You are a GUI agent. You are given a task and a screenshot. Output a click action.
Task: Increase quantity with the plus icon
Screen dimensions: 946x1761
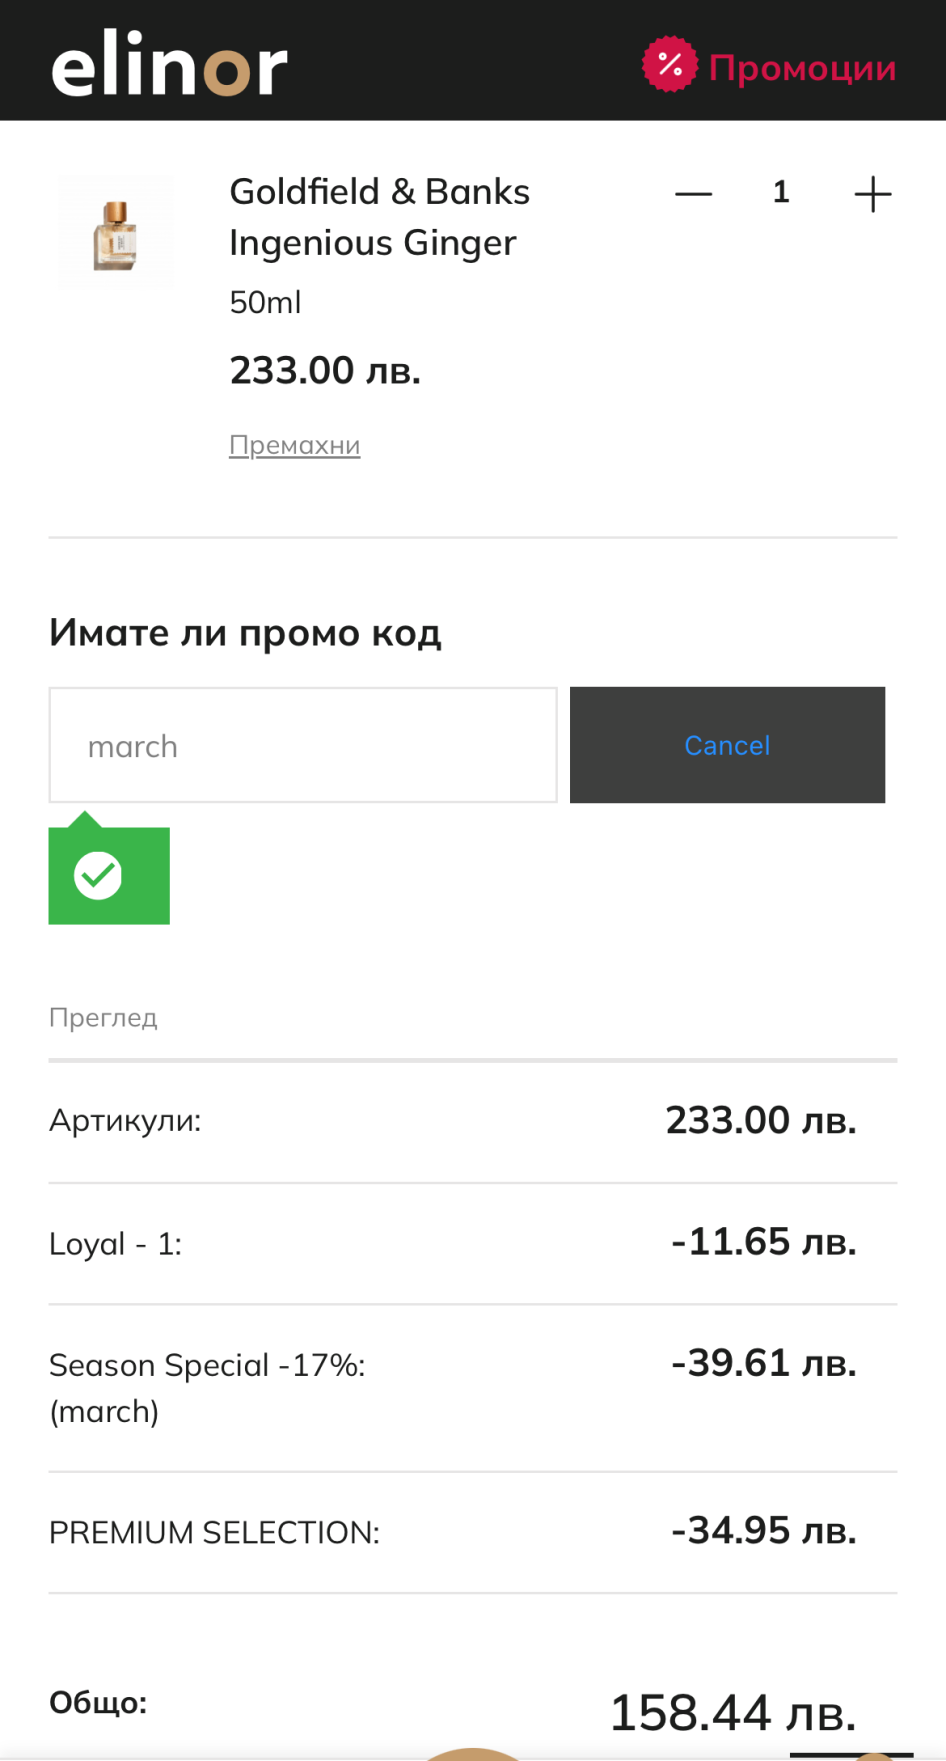[872, 194]
